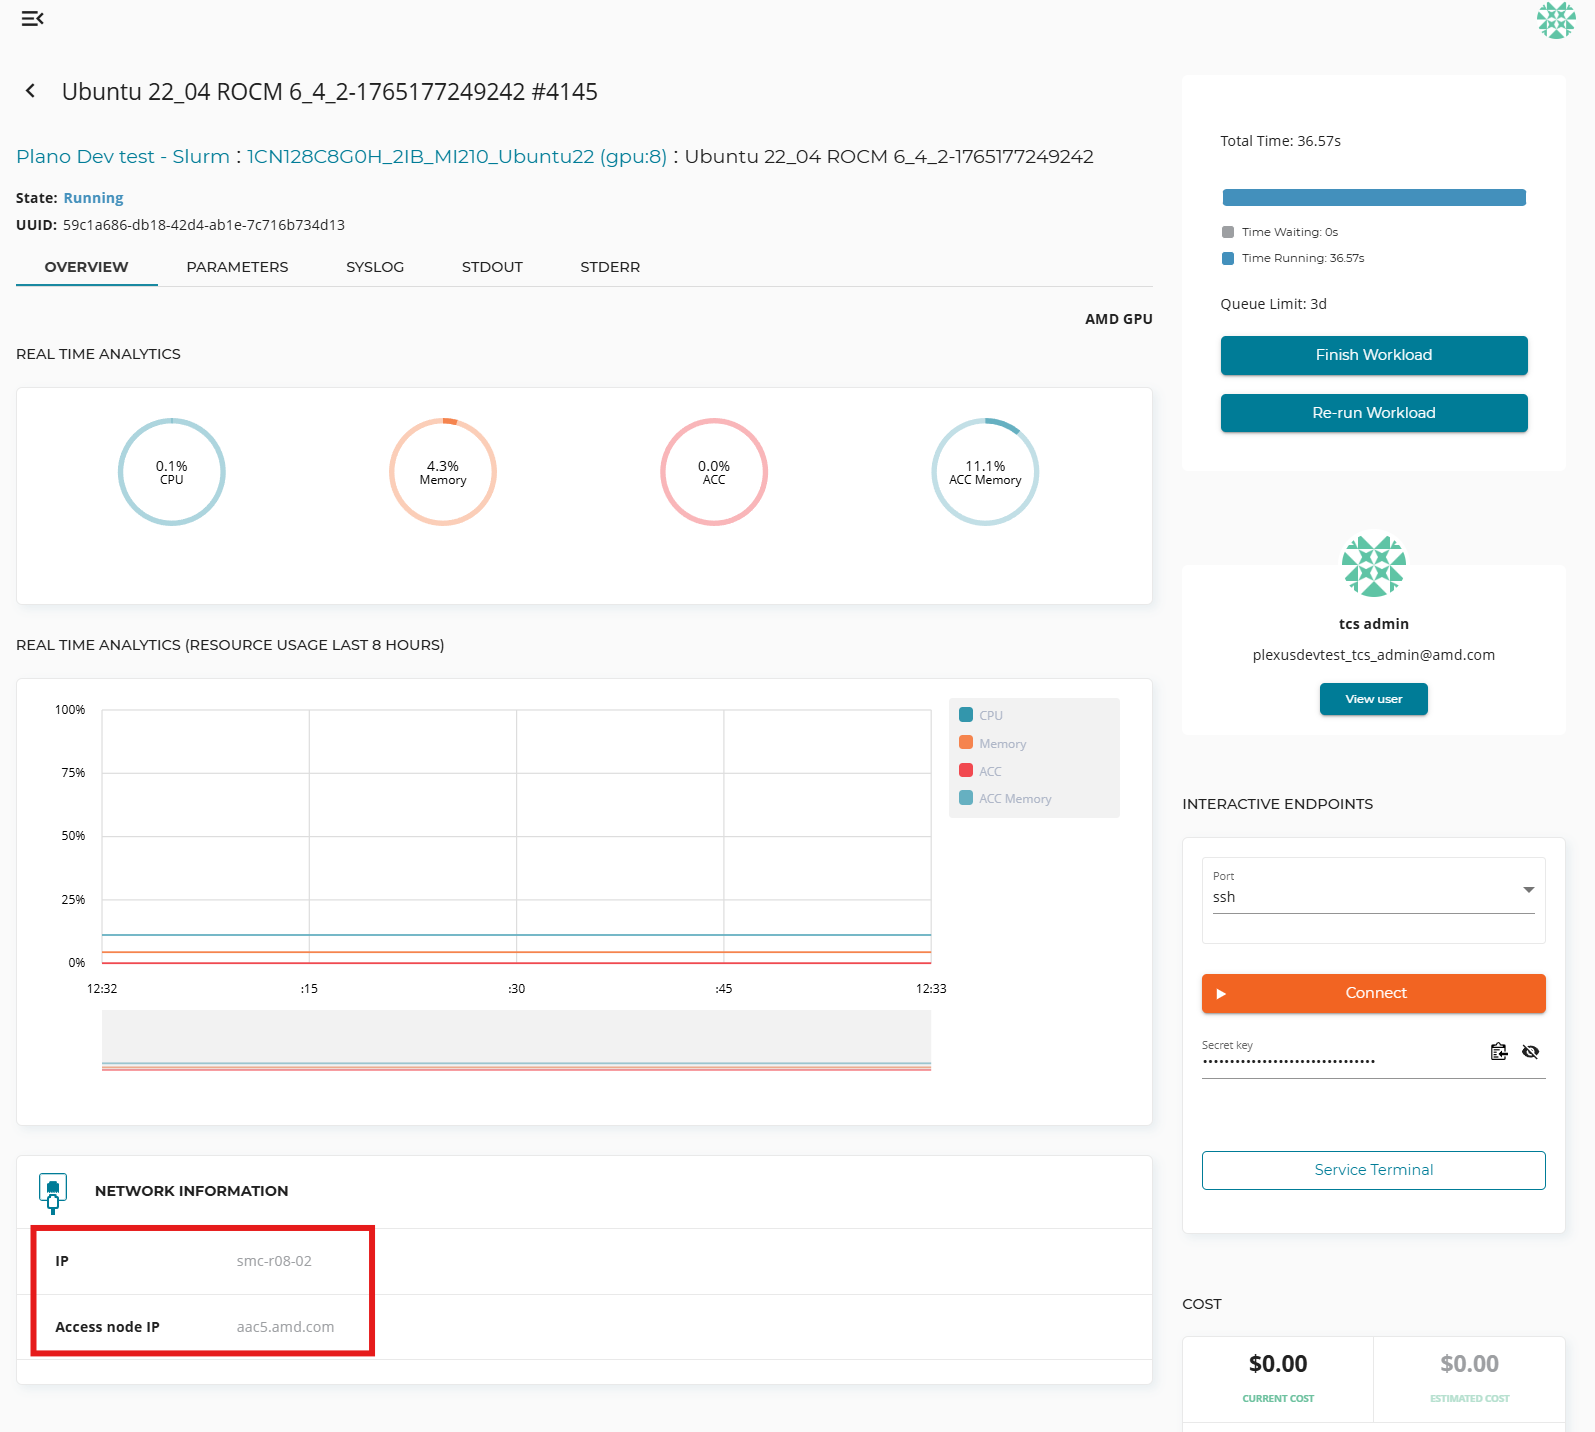Copy secret key with clipboard icon
Viewport: 1595px width, 1432px height.
point(1498,1051)
